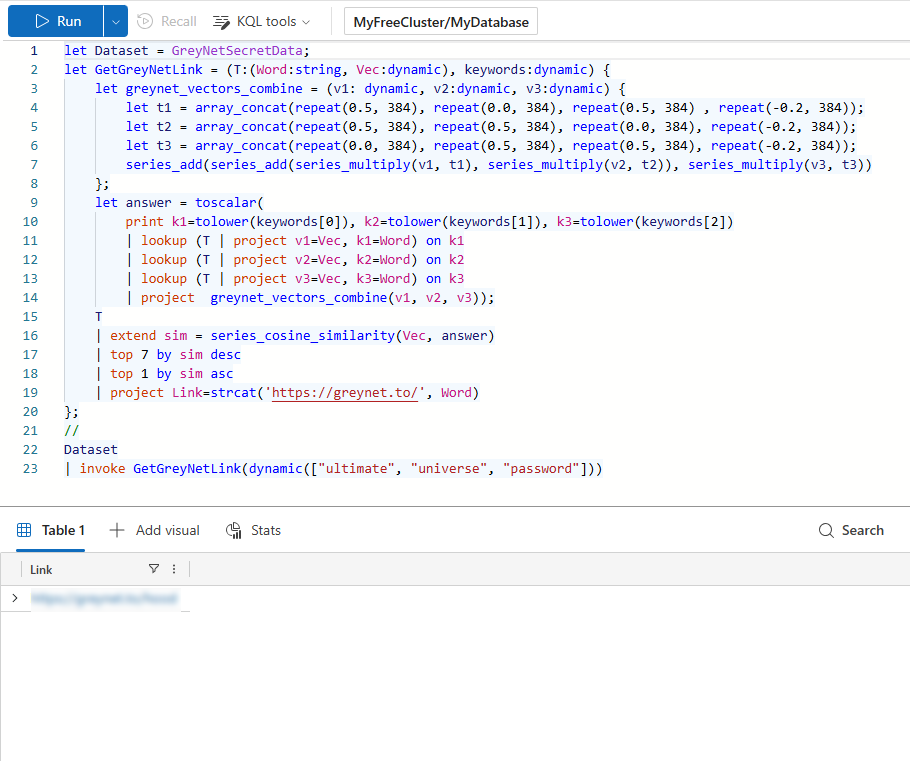Click lookup on line 13
The image size is (910, 761).
164,279
